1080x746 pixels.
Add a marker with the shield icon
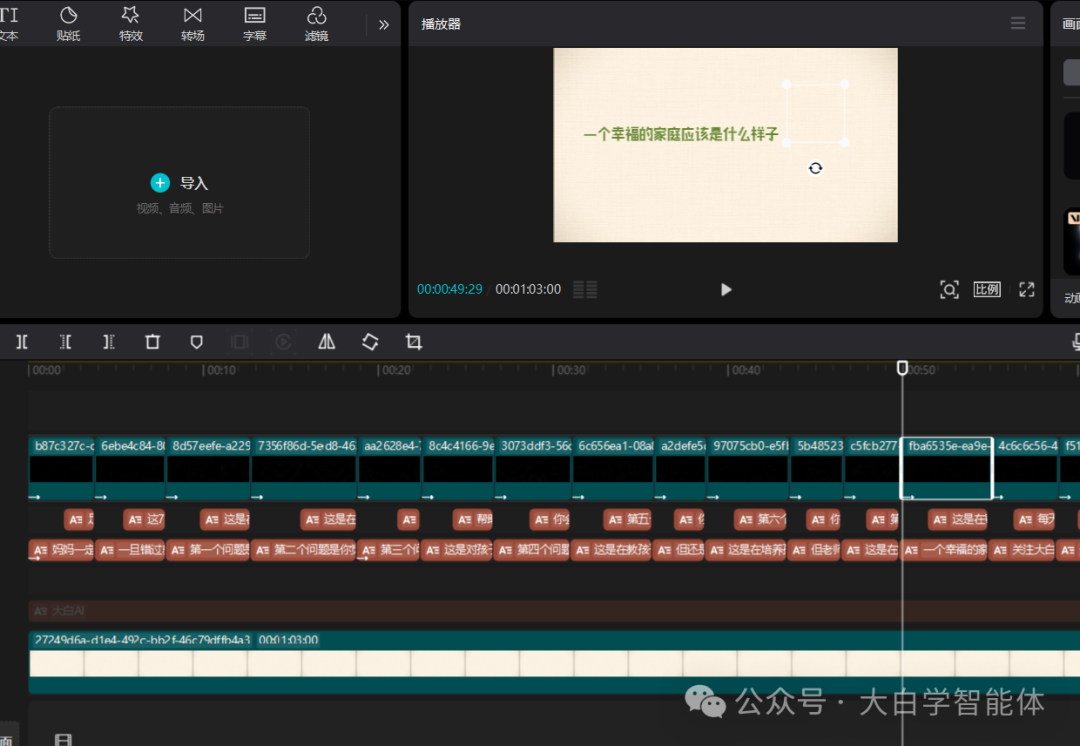click(x=196, y=342)
